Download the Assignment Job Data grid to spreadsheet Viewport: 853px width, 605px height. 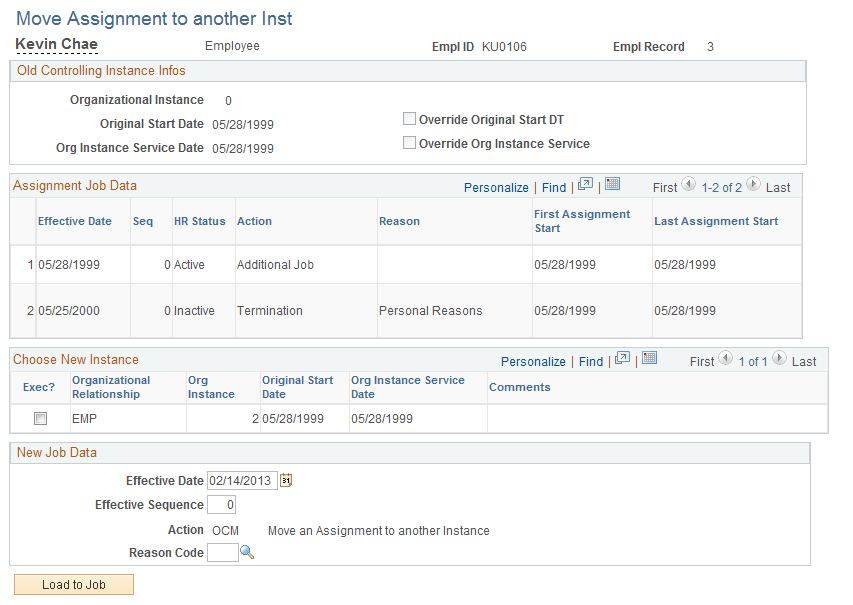[612, 187]
